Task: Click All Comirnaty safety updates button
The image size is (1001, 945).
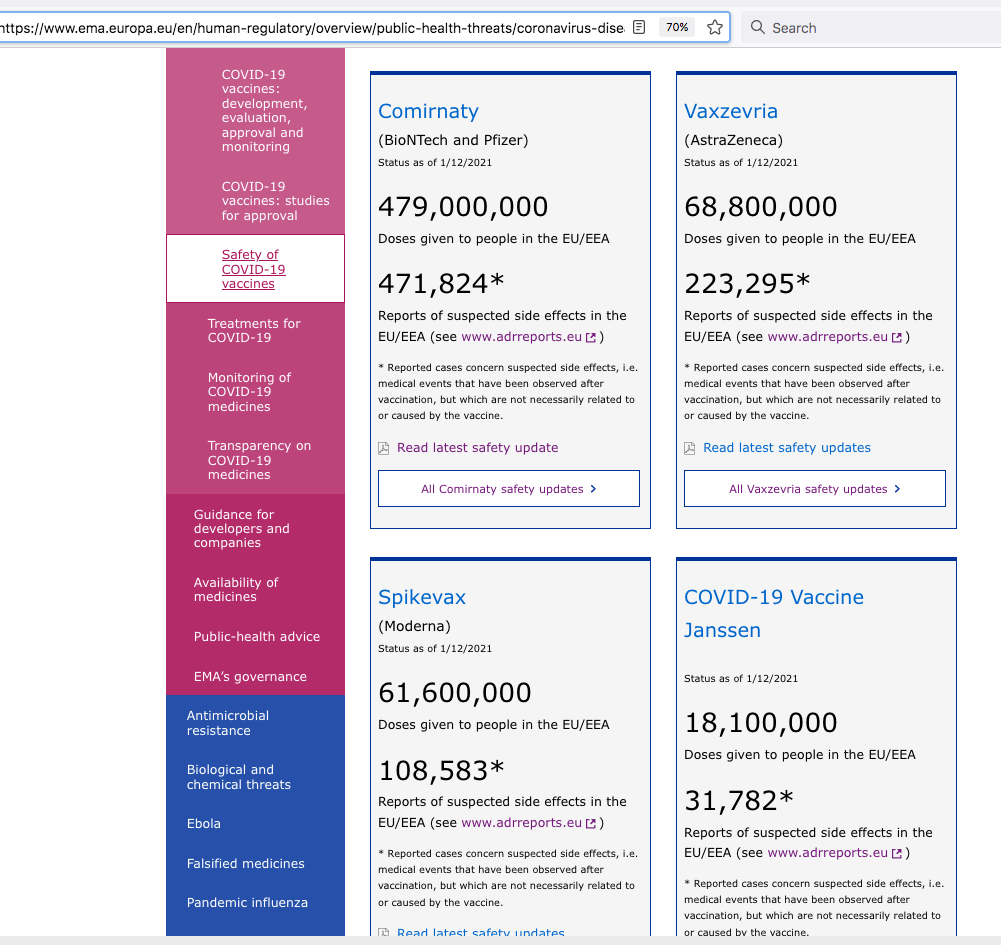Action: tap(509, 488)
